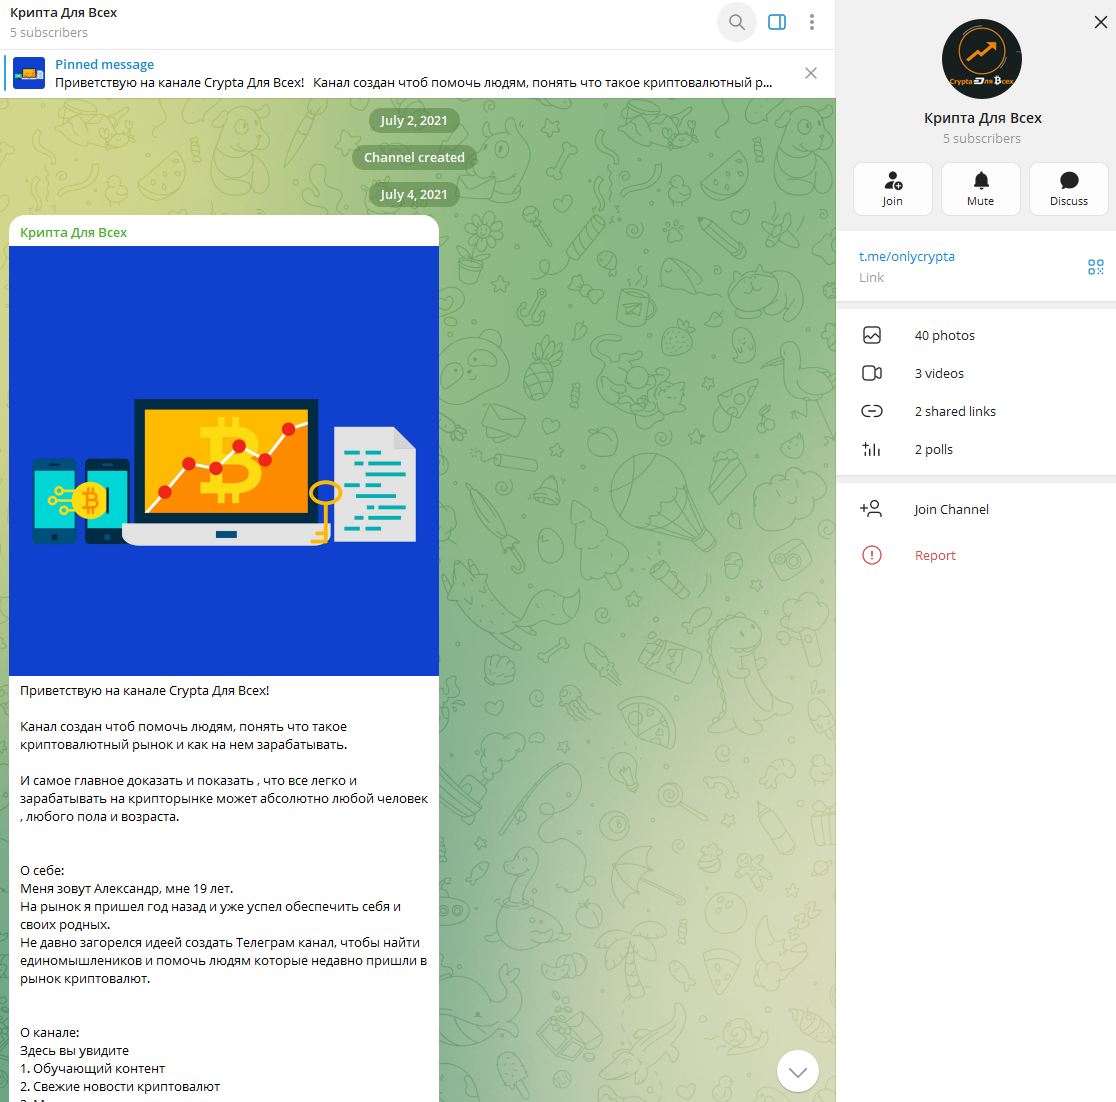
Task: Show the channel QR code icon
Action: 1095,267
